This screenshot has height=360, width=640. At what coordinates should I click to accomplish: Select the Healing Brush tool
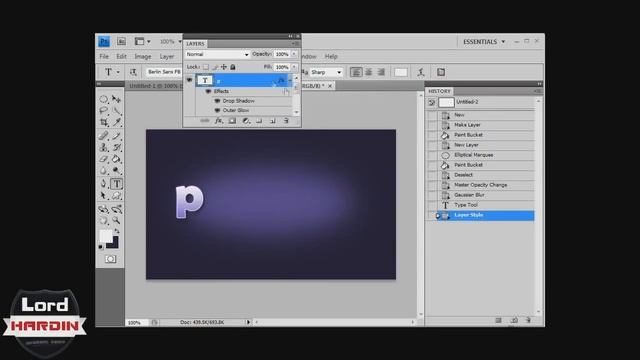click(104, 136)
